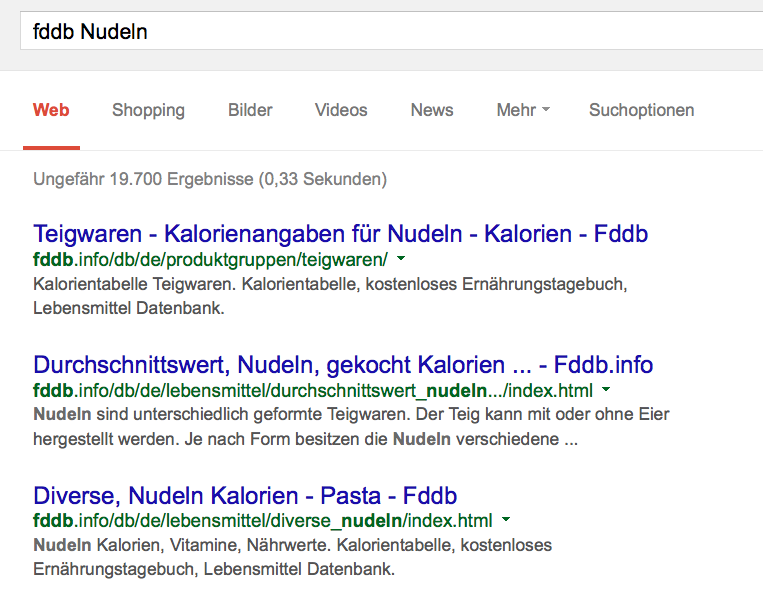The height and width of the screenshot is (607, 763).
Task: Switch to the Shopping tab
Action: (x=148, y=110)
